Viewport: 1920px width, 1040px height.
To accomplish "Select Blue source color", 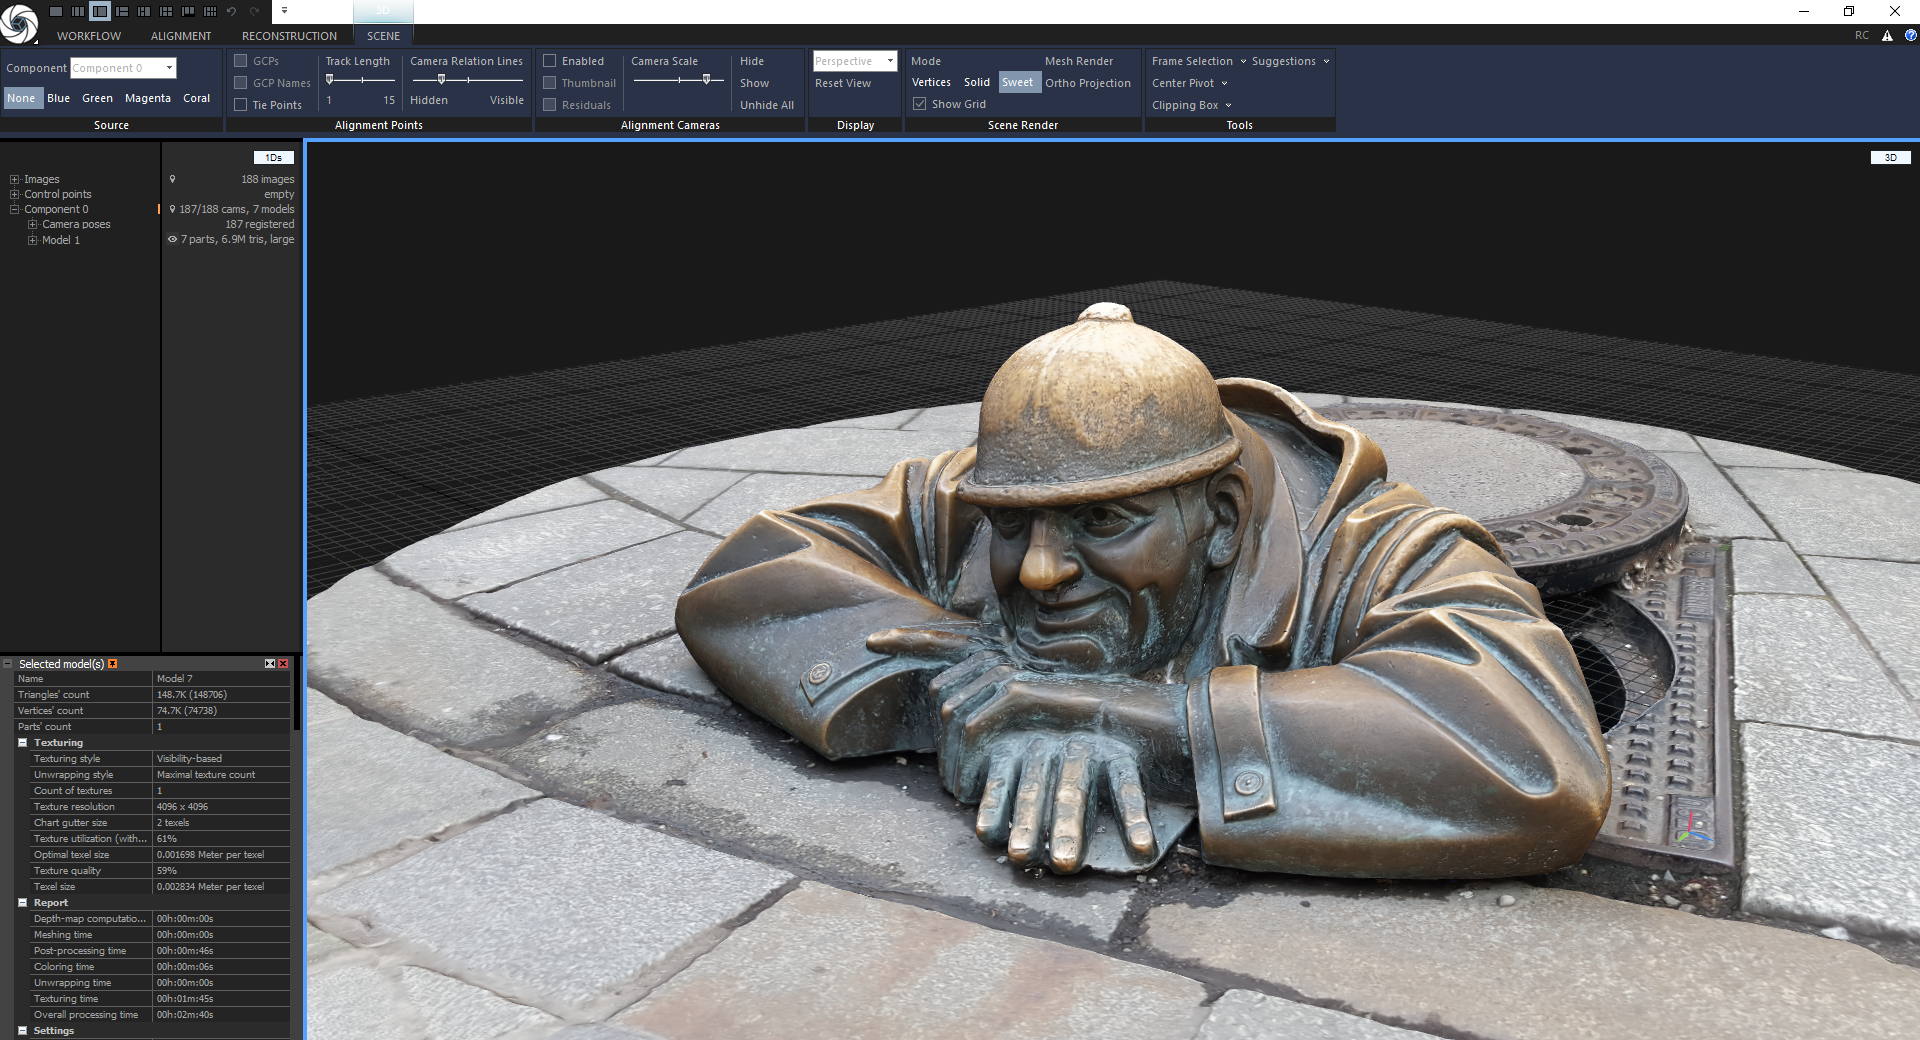I will [x=59, y=98].
